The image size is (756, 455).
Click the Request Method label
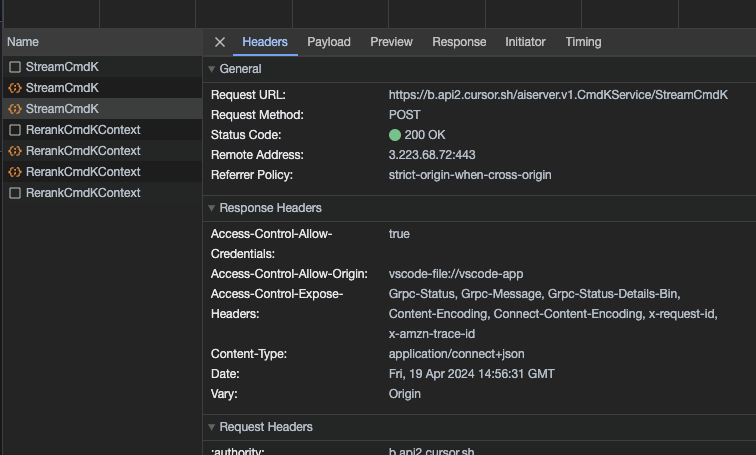coord(257,115)
